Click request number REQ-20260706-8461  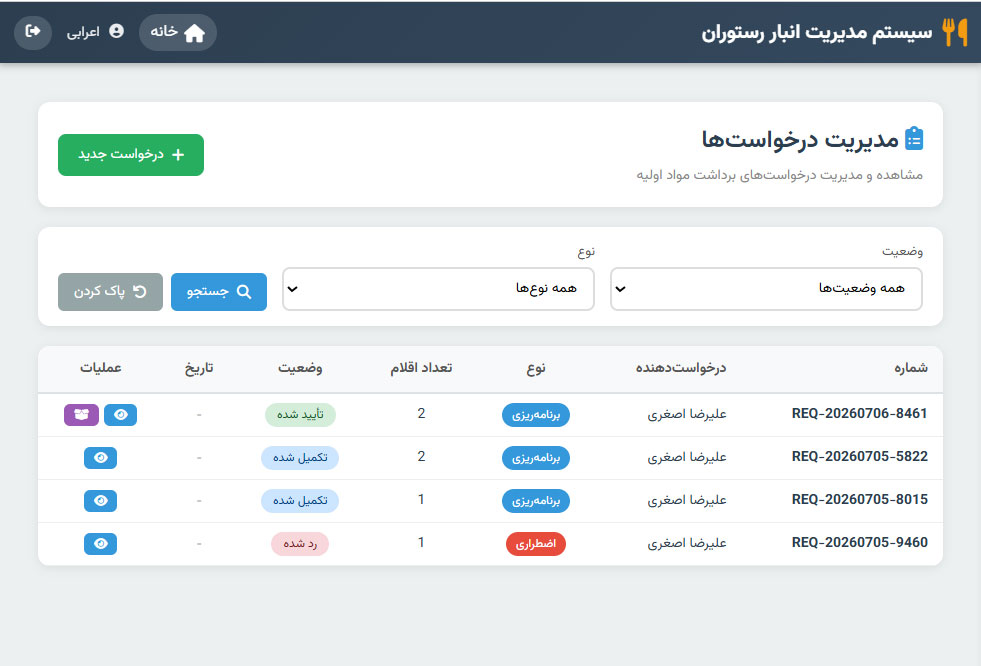pos(860,413)
